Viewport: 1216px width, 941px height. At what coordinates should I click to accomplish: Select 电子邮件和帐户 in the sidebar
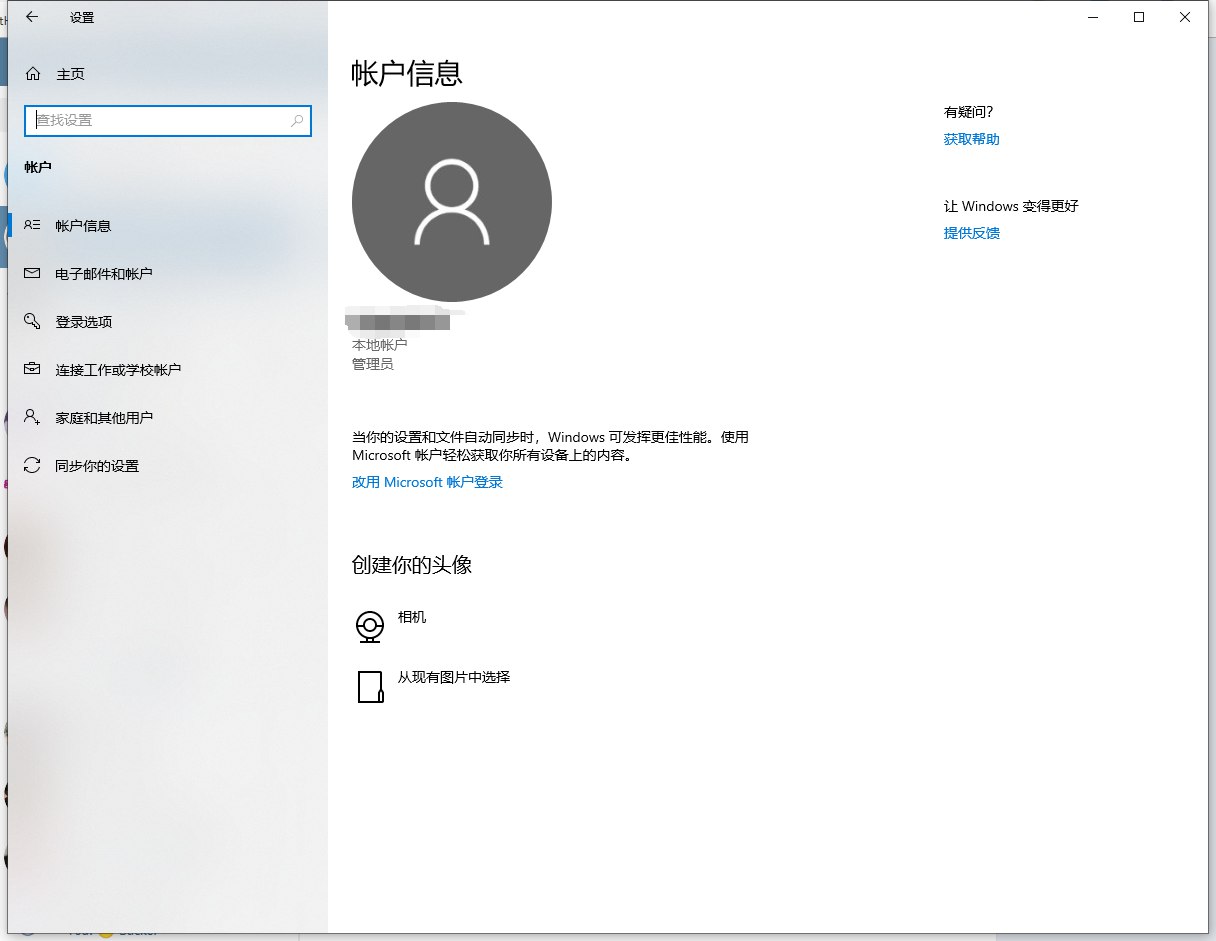pos(104,274)
